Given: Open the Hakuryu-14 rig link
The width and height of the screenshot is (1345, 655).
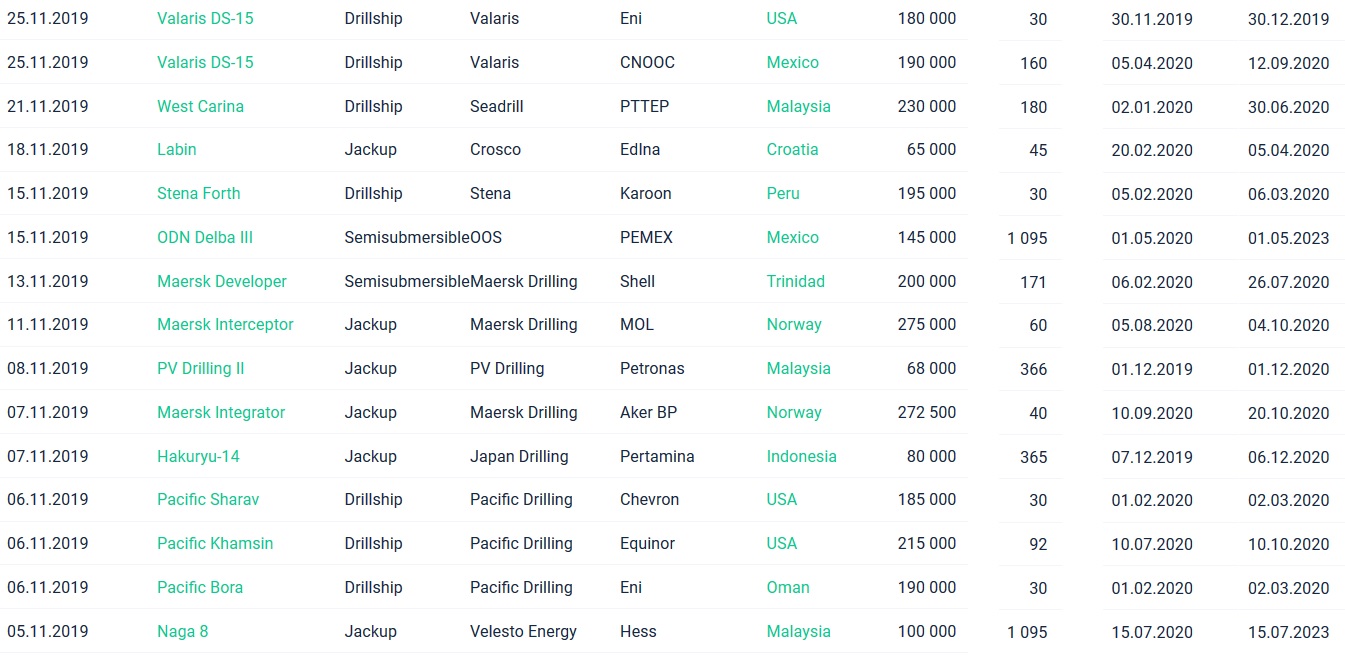Looking at the screenshot, I should (x=198, y=456).
